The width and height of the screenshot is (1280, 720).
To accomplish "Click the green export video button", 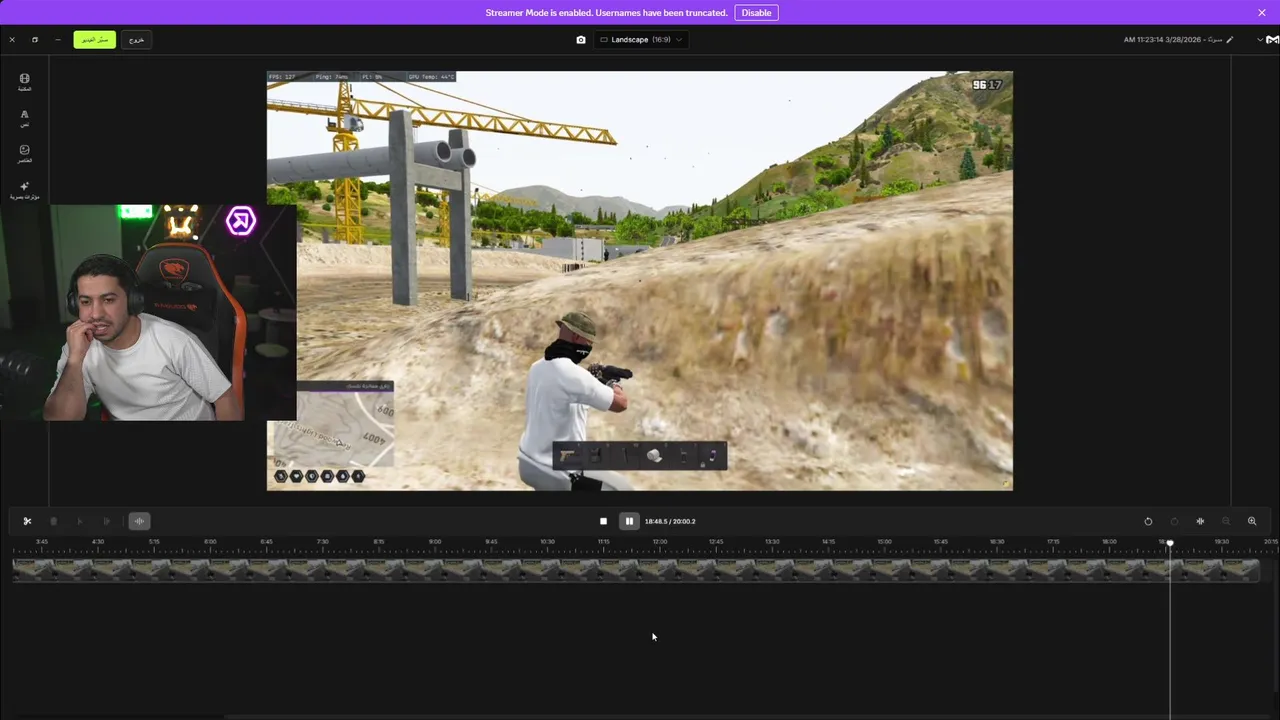I will point(94,40).
